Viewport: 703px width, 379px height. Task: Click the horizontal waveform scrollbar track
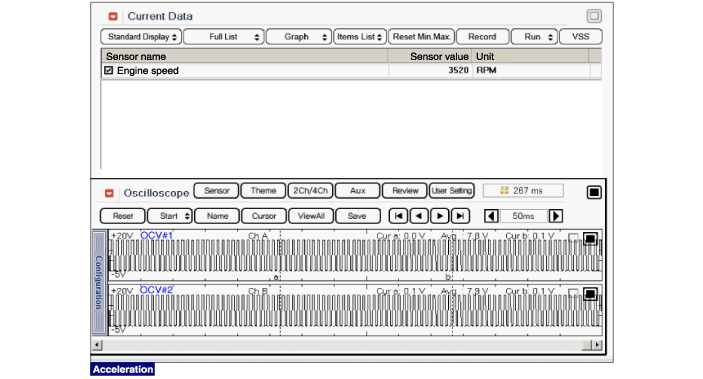pyautogui.click(x=342, y=345)
